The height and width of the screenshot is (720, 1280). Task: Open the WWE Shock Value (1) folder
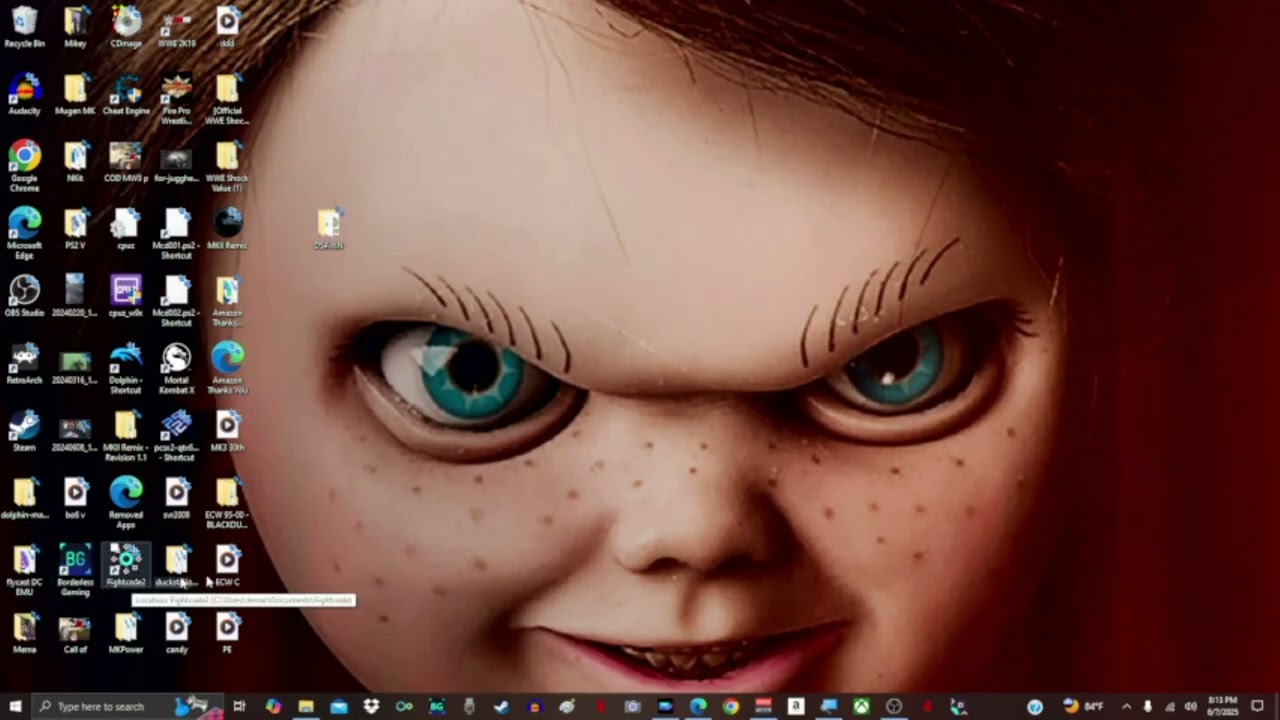[x=228, y=166]
